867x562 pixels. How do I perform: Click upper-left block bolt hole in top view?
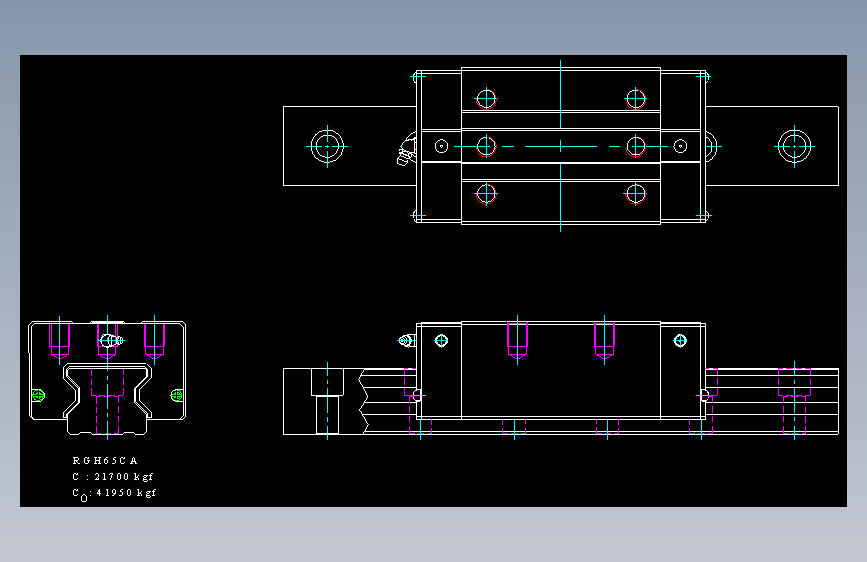click(x=486, y=99)
